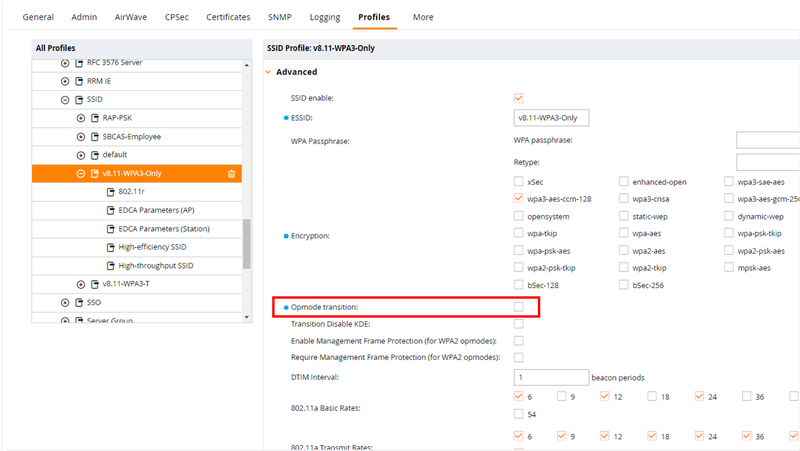Check Require Management Frame Protection option
This screenshot has width=800, height=451.
pyautogui.click(x=518, y=357)
